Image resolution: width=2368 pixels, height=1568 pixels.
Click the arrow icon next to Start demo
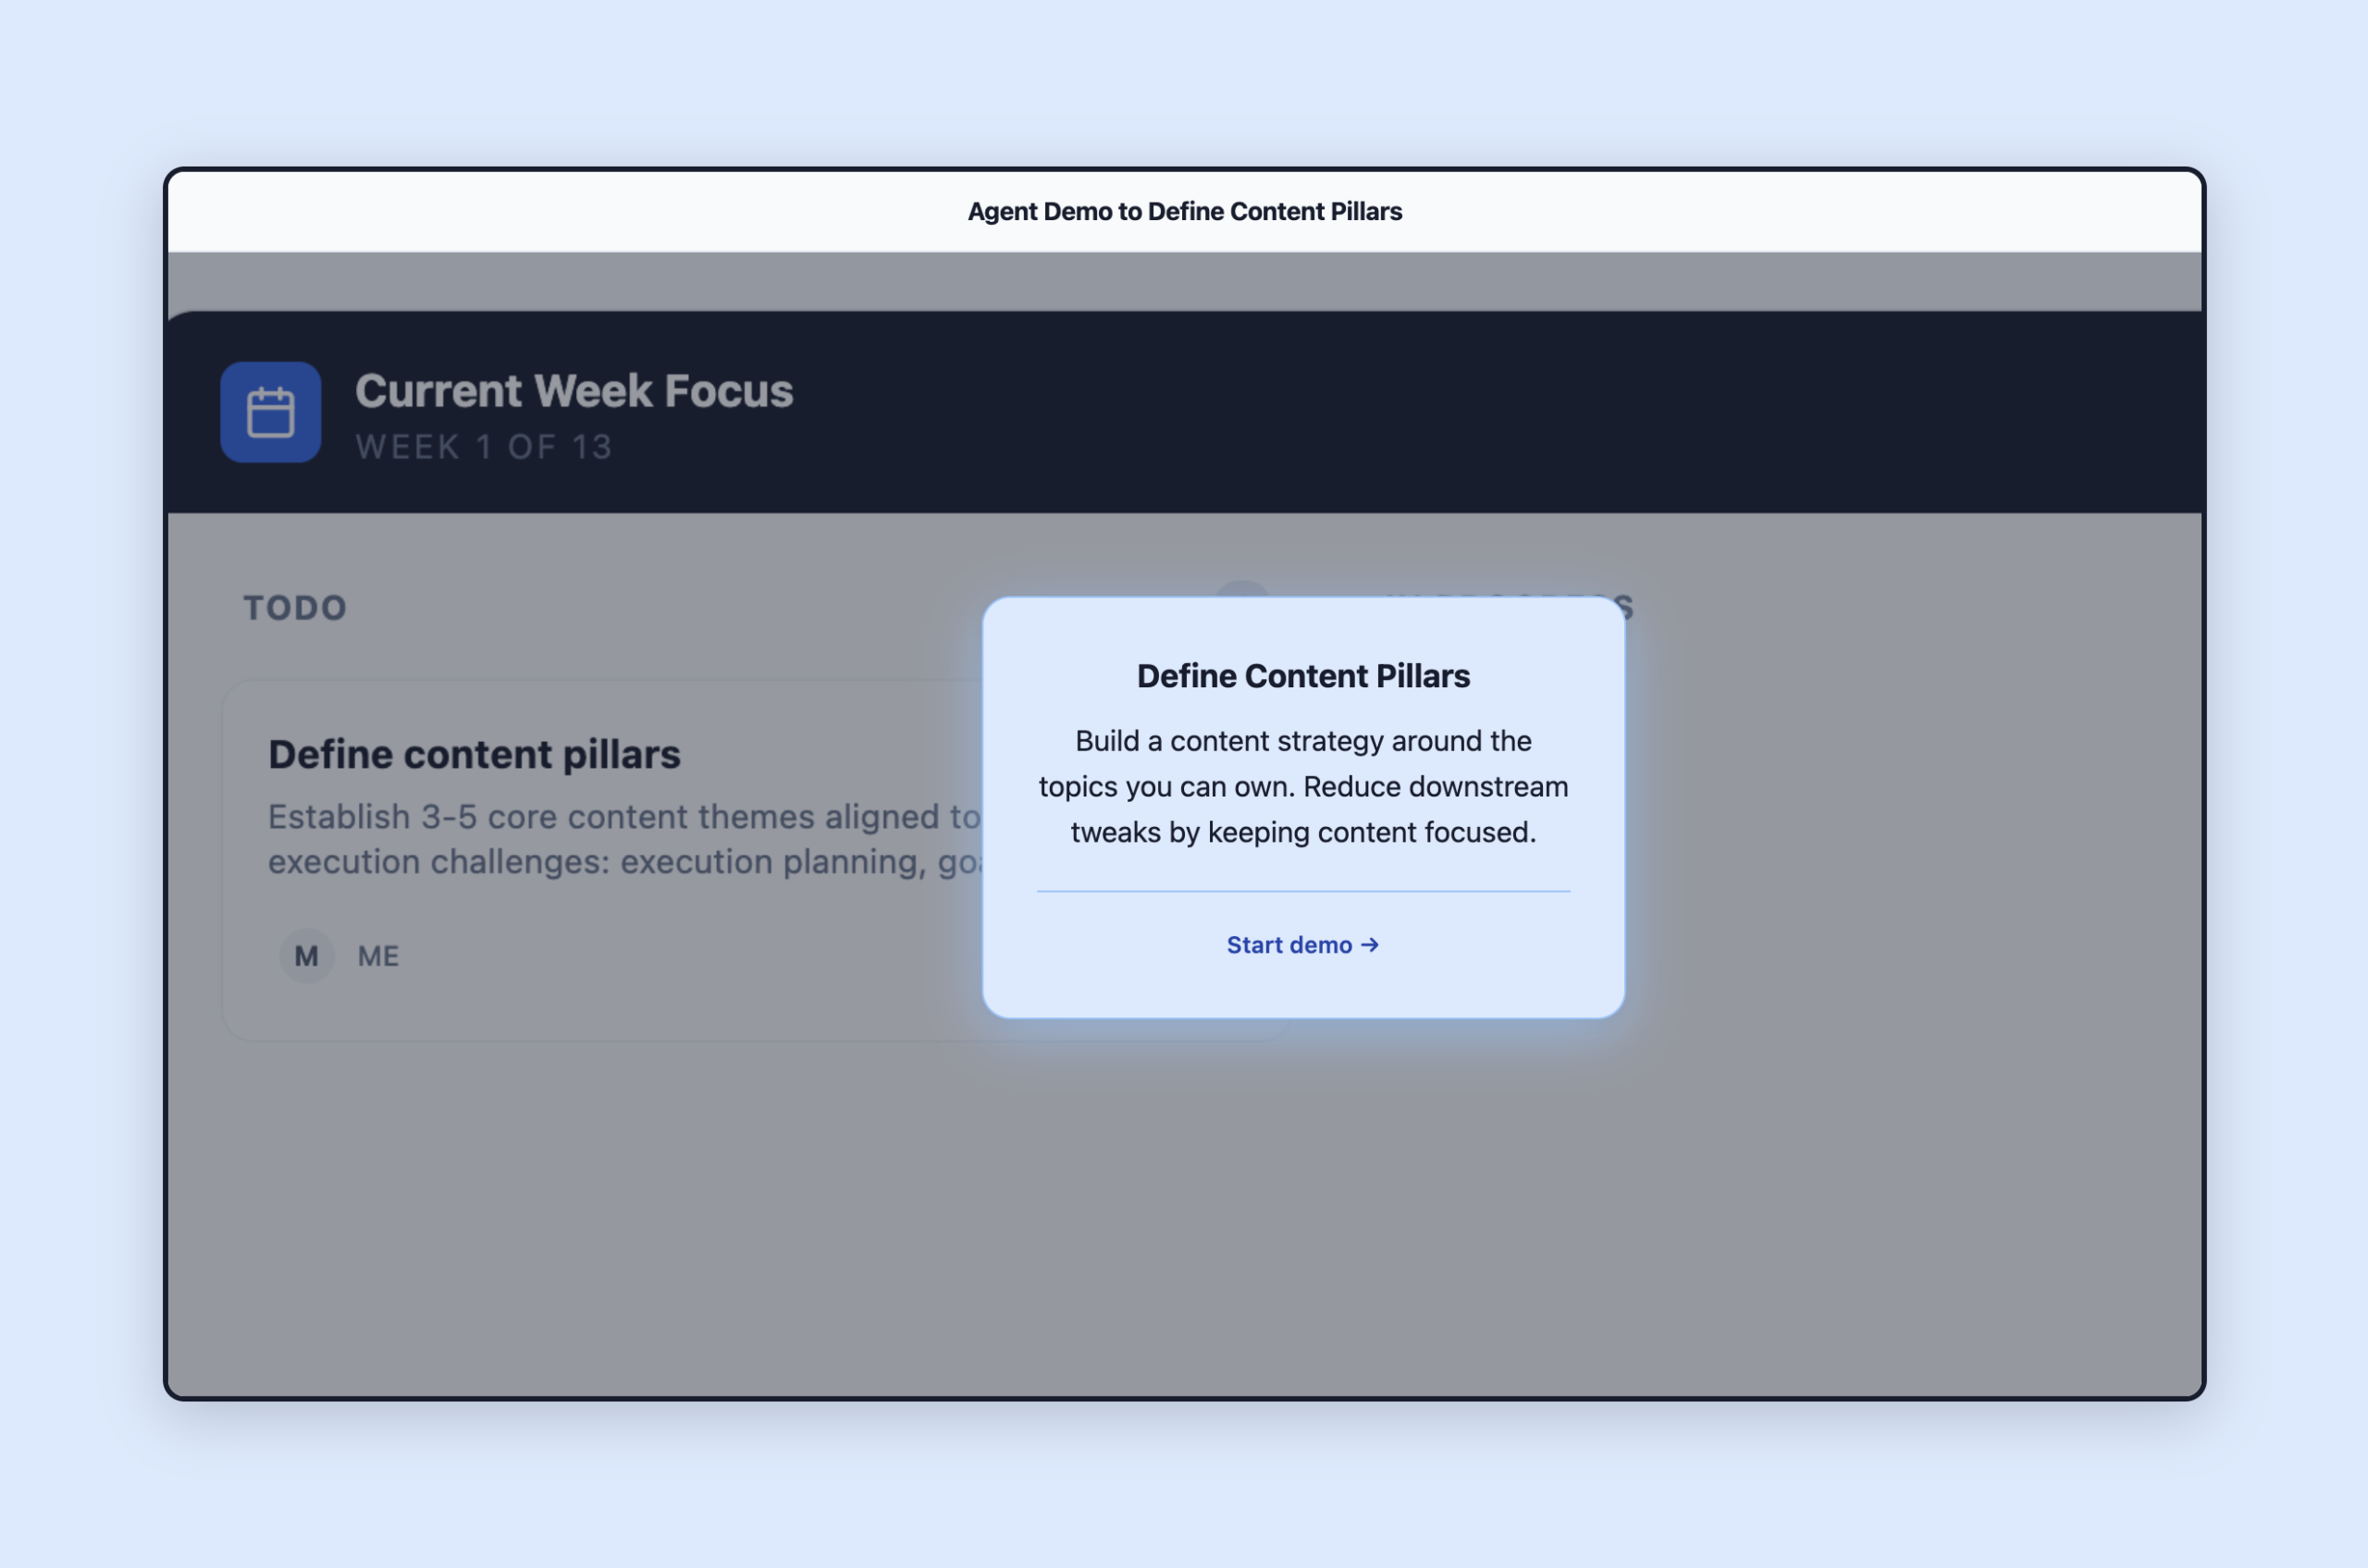(1370, 944)
